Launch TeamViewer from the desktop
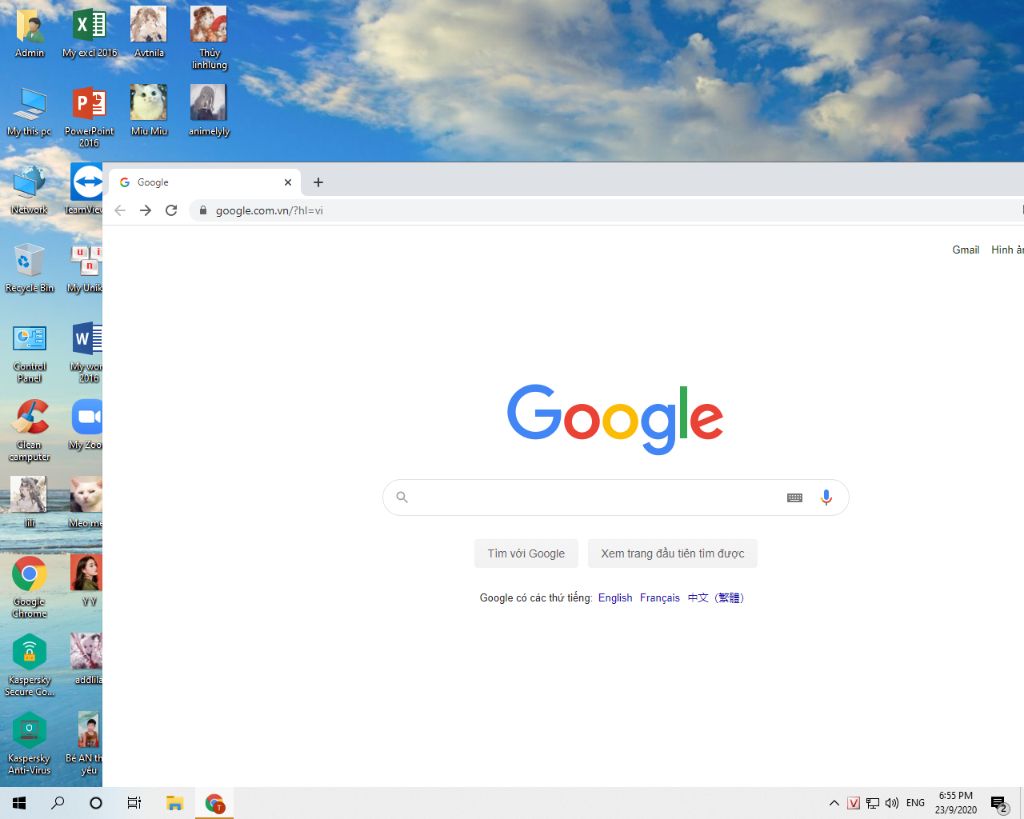 (x=86, y=189)
